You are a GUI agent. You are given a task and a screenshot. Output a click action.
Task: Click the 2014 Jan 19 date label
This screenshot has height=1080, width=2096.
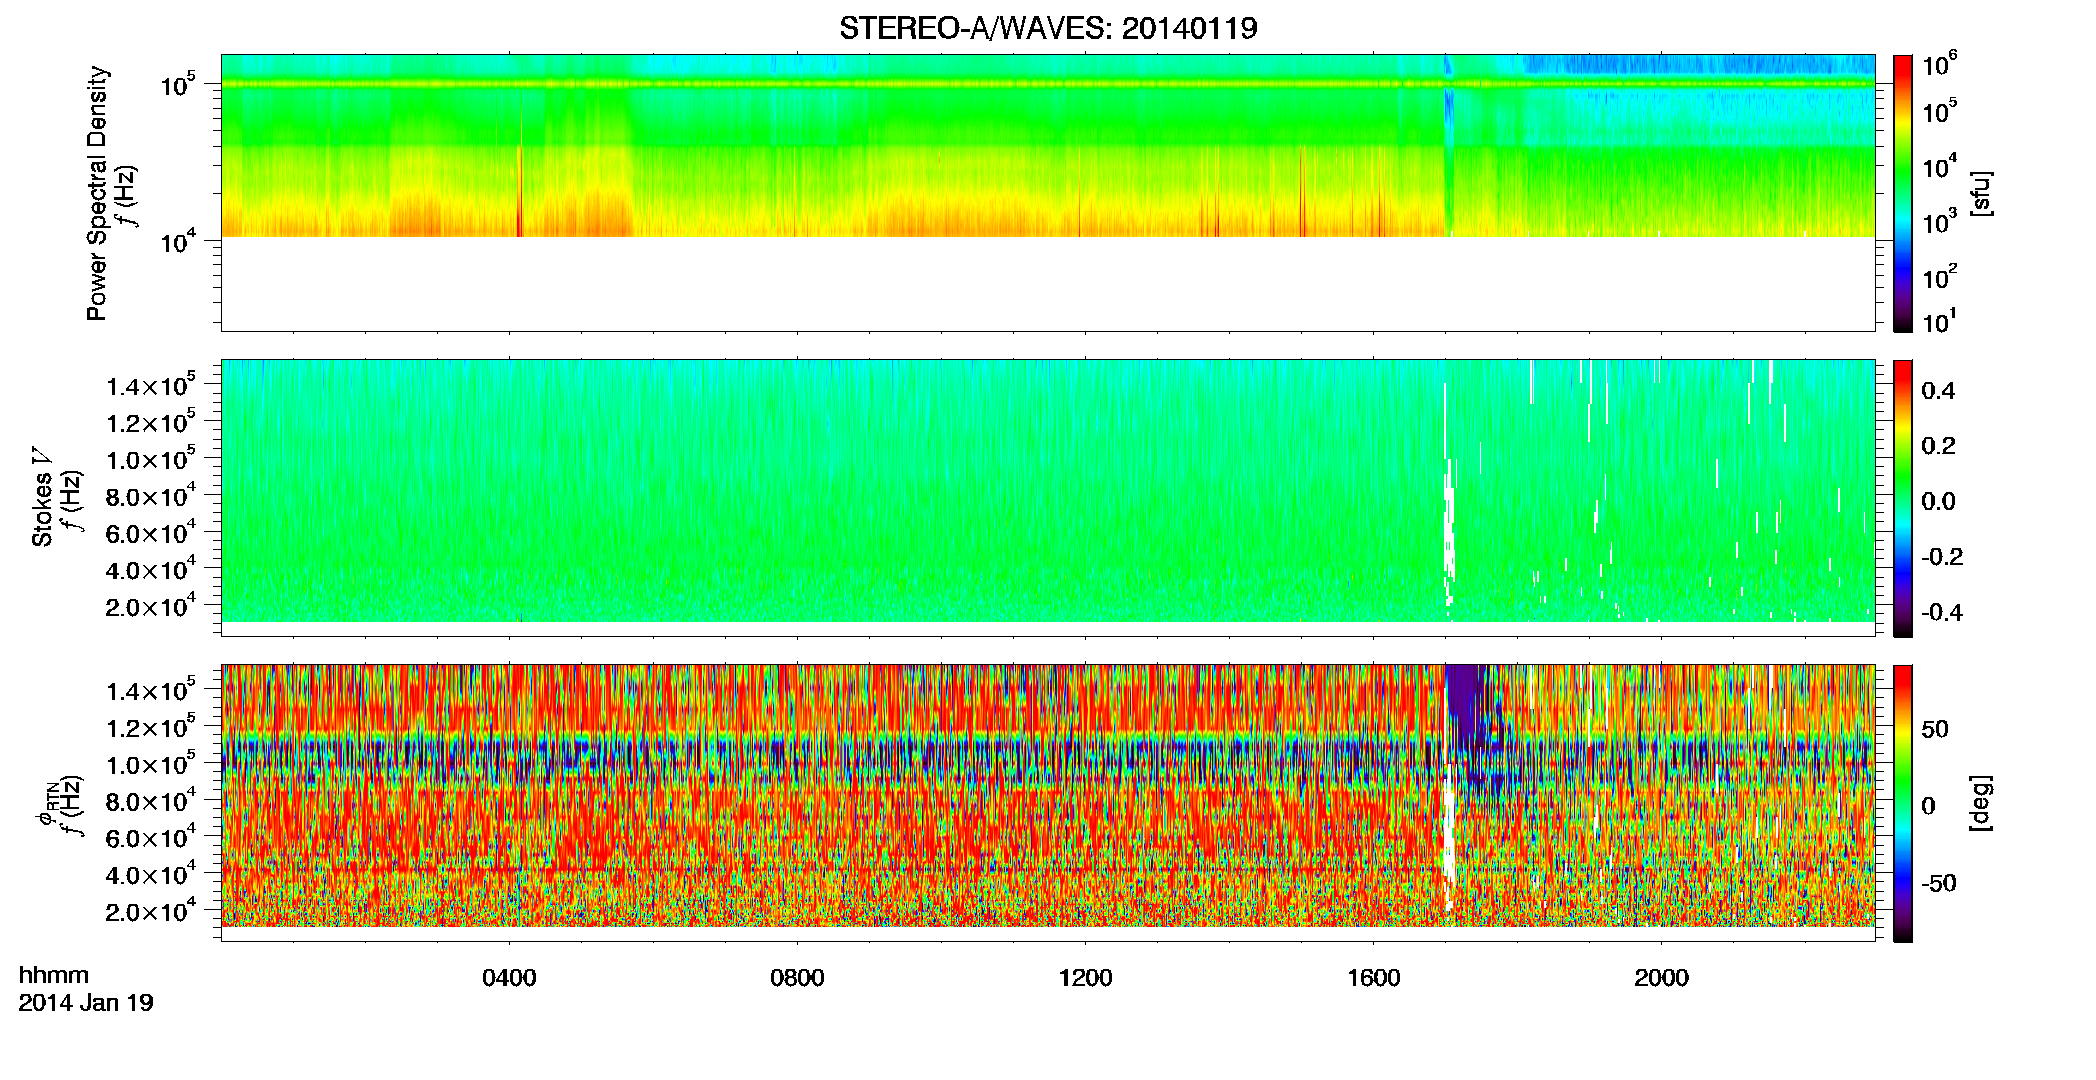[86, 1003]
